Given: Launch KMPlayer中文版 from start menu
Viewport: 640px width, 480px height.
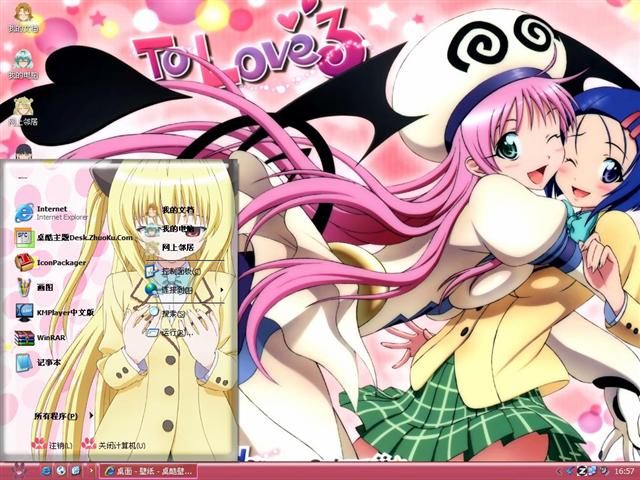Looking at the screenshot, I should pyautogui.click(x=54, y=312).
